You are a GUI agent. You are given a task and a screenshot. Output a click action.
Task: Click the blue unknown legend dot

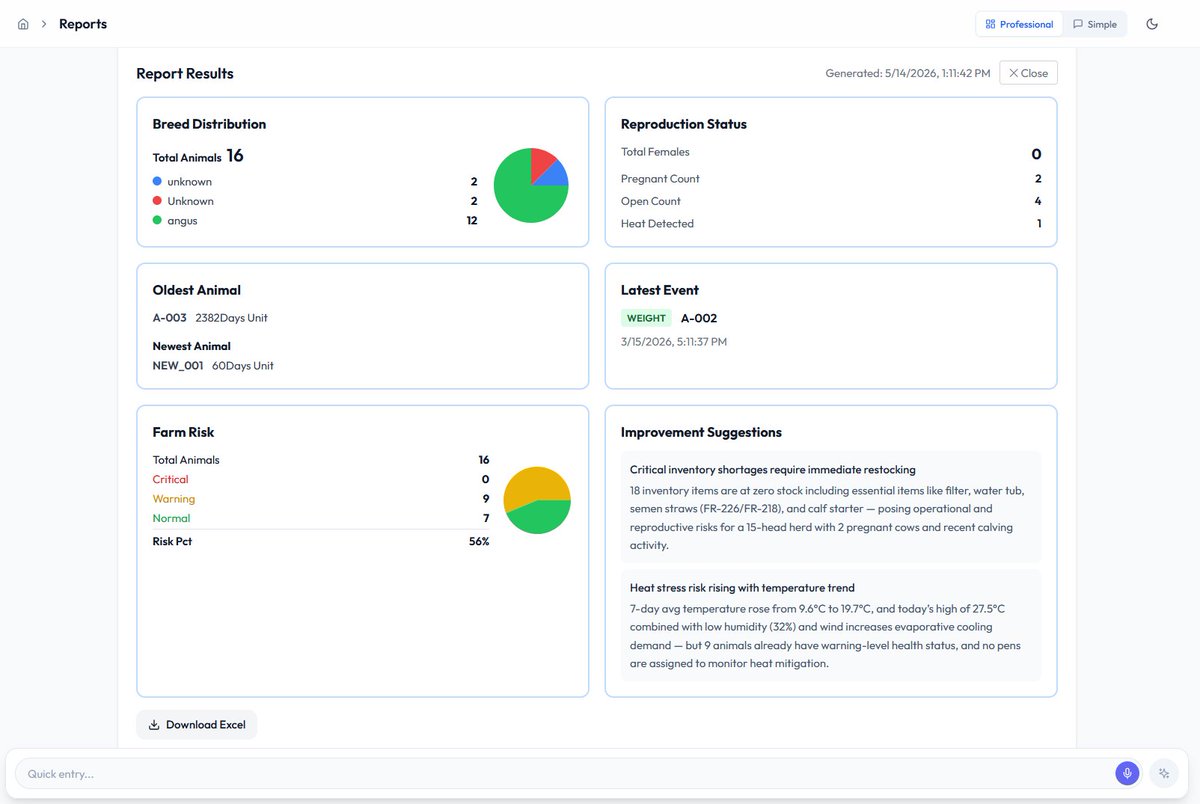tap(157, 181)
